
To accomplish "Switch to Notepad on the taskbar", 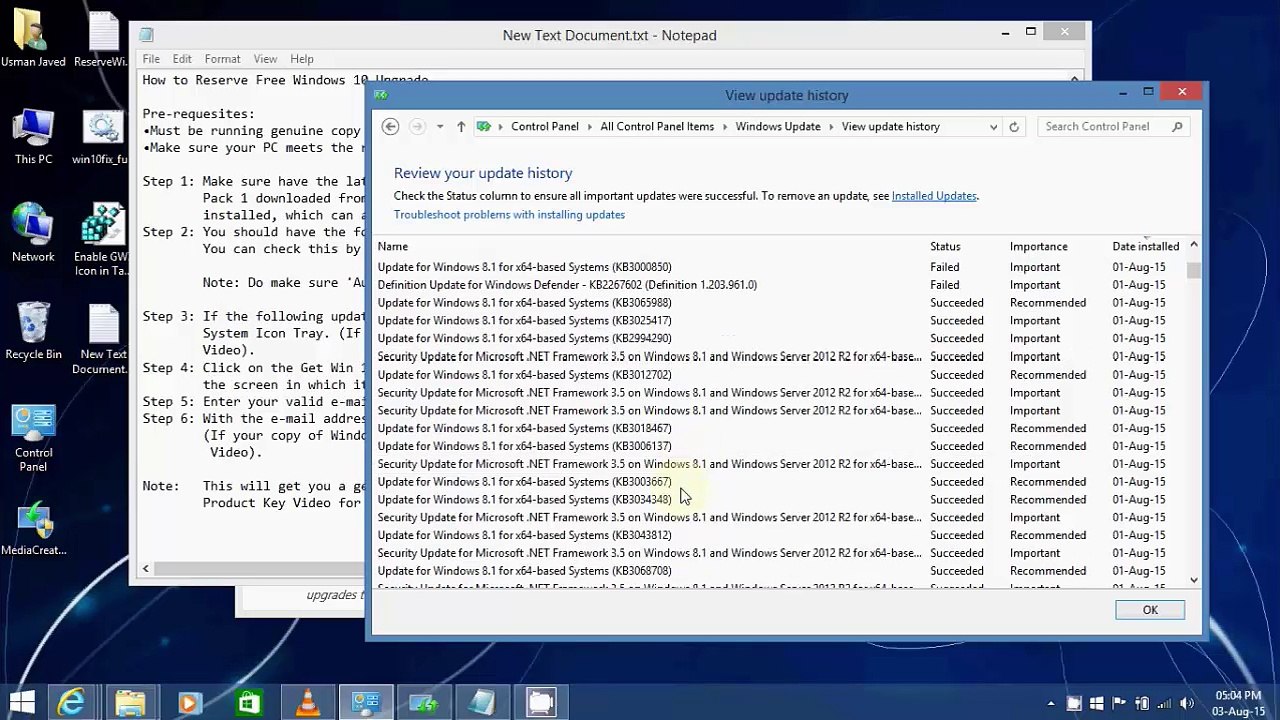I will [x=483, y=703].
